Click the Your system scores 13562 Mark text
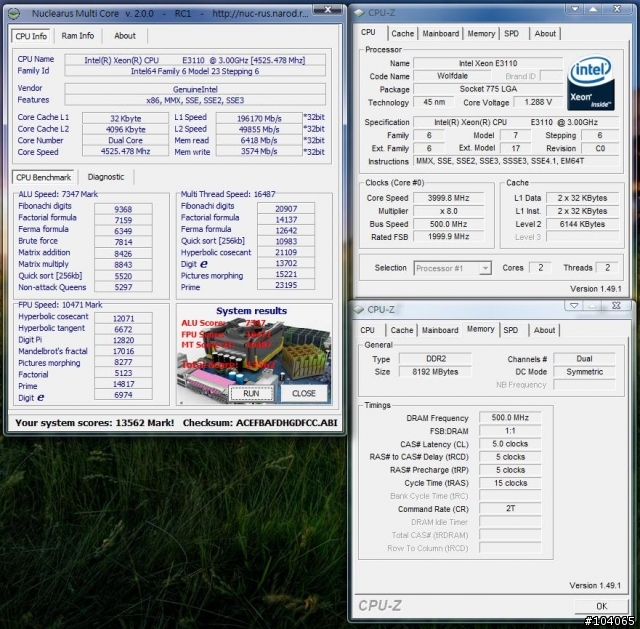This screenshot has height=629, width=640. (95, 423)
